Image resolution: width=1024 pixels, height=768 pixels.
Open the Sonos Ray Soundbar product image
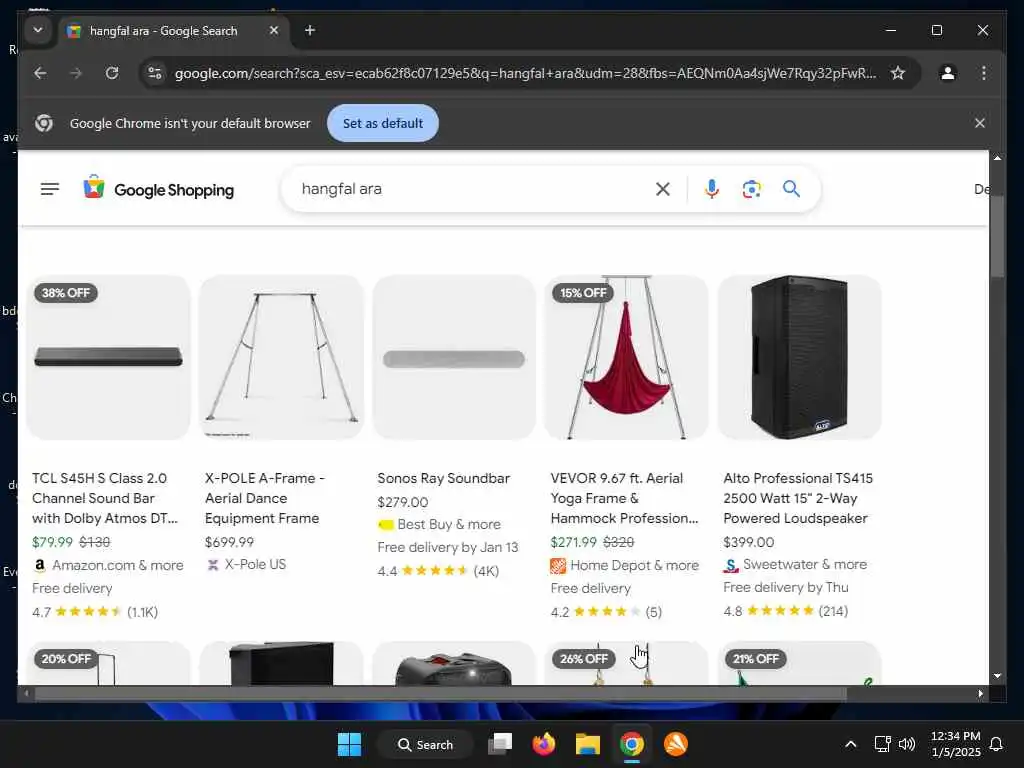tap(454, 357)
